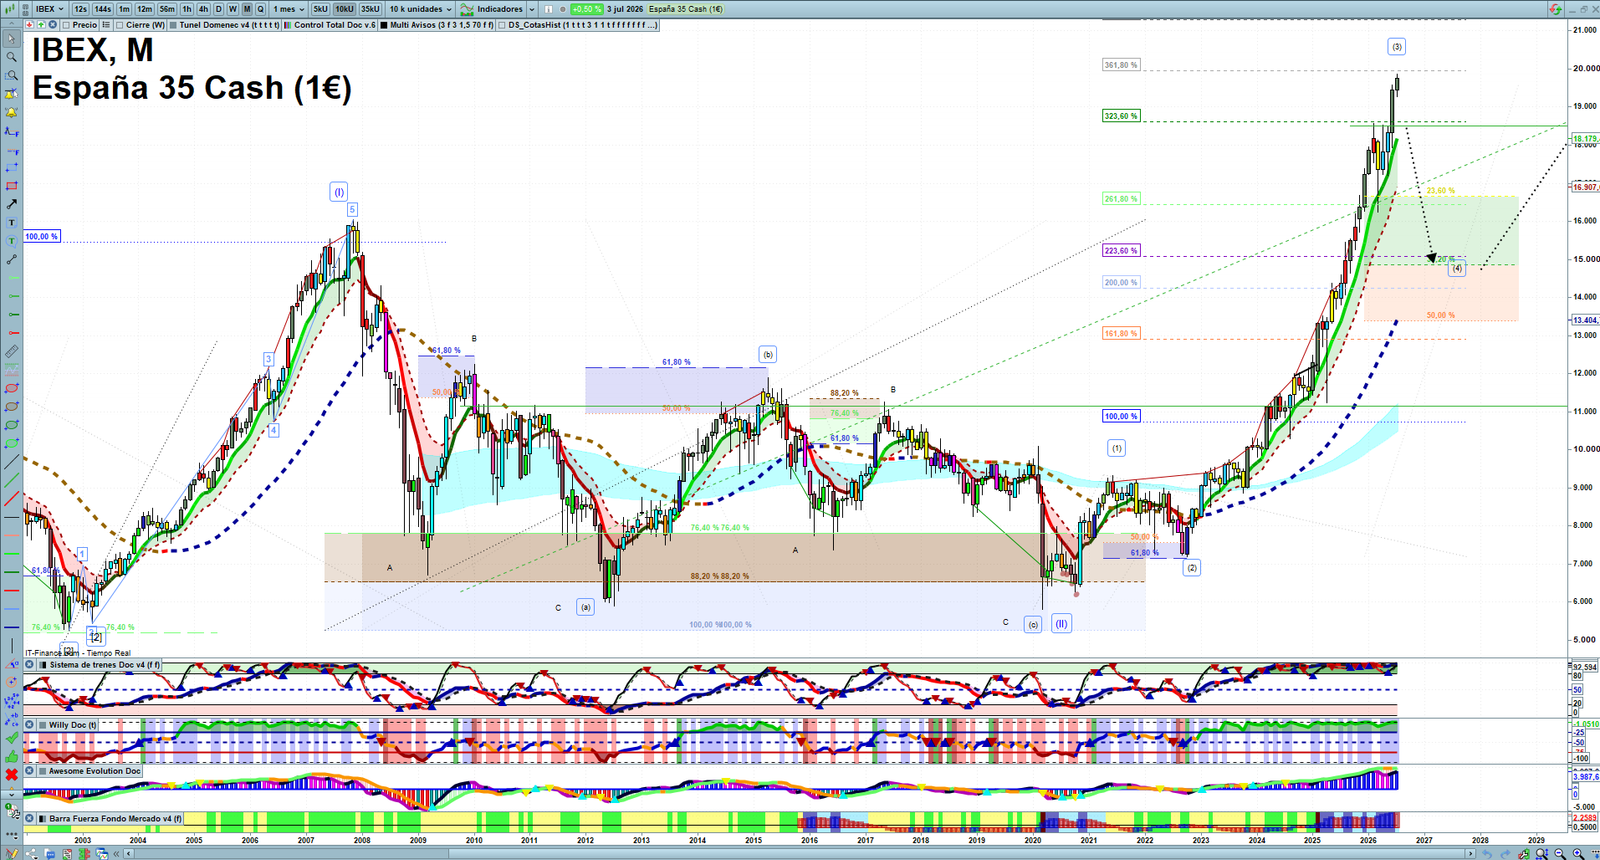The image size is (1600, 860).
Task: Open Control Total Doc v.6 indicator settings
Action: 329,25
